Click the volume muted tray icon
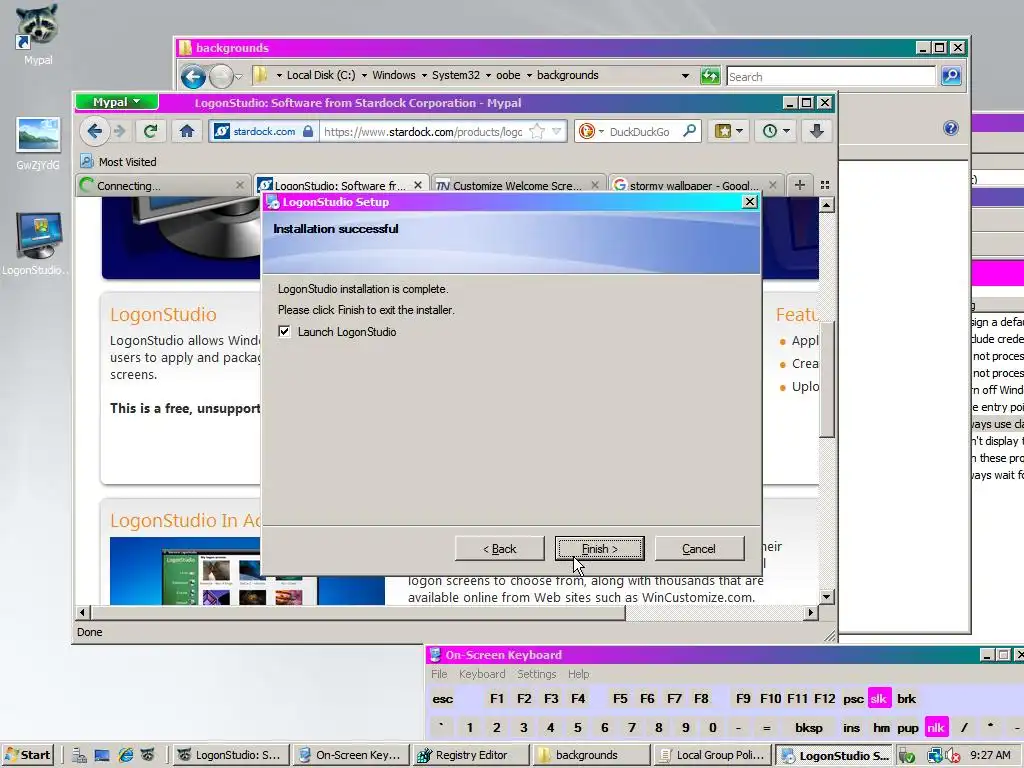Screen dimensions: 1024x768 tap(953, 756)
